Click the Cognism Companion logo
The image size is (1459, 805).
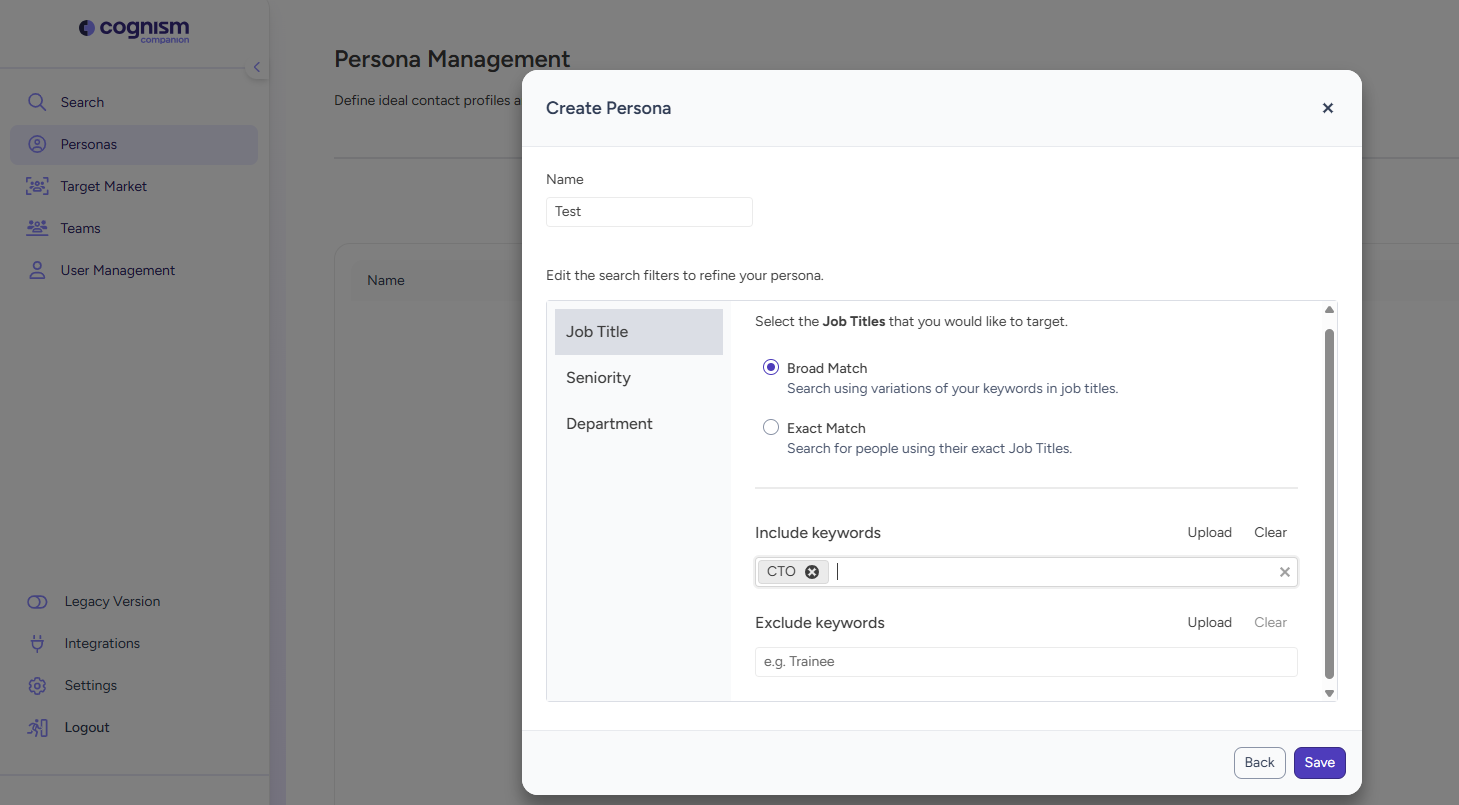point(134,30)
